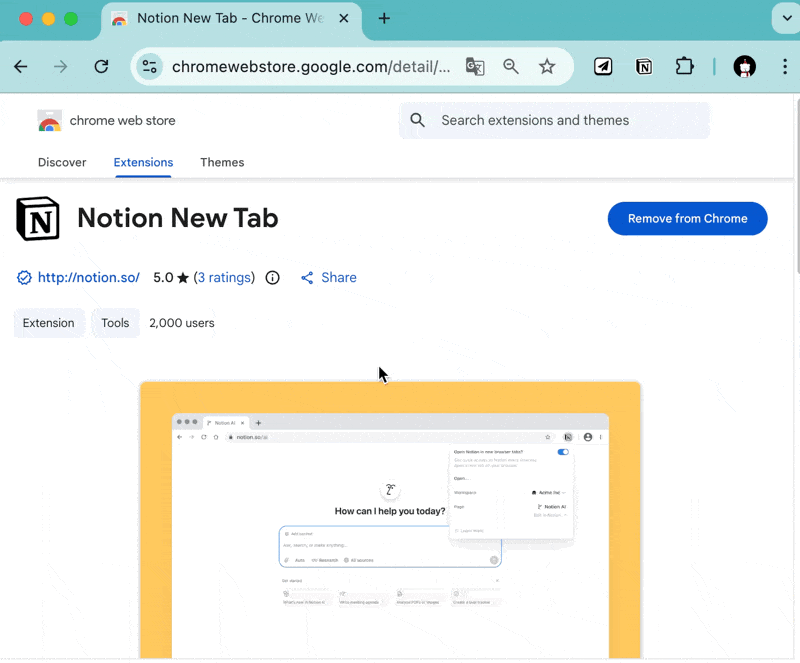Bookmark this page with the star icon
The width and height of the screenshot is (800, 663).
pos(547,67)
